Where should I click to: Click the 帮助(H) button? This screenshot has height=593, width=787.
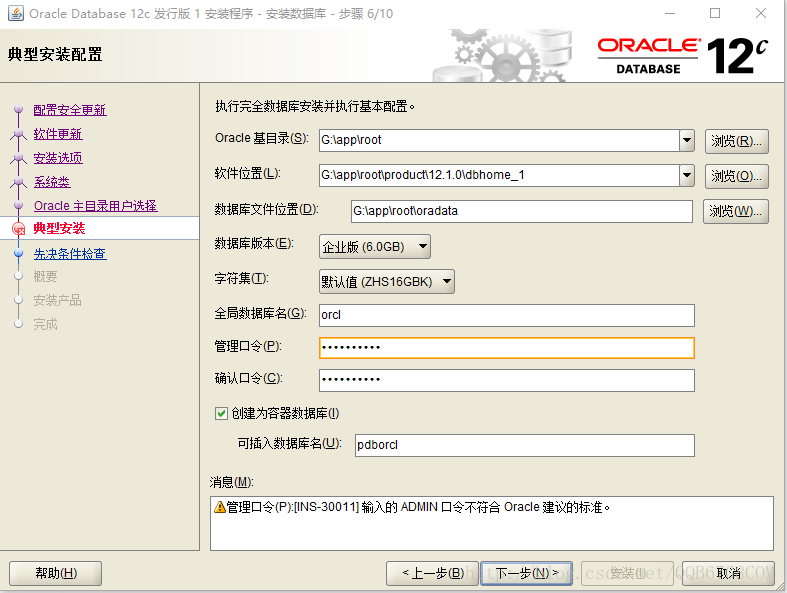coord(56,573)
